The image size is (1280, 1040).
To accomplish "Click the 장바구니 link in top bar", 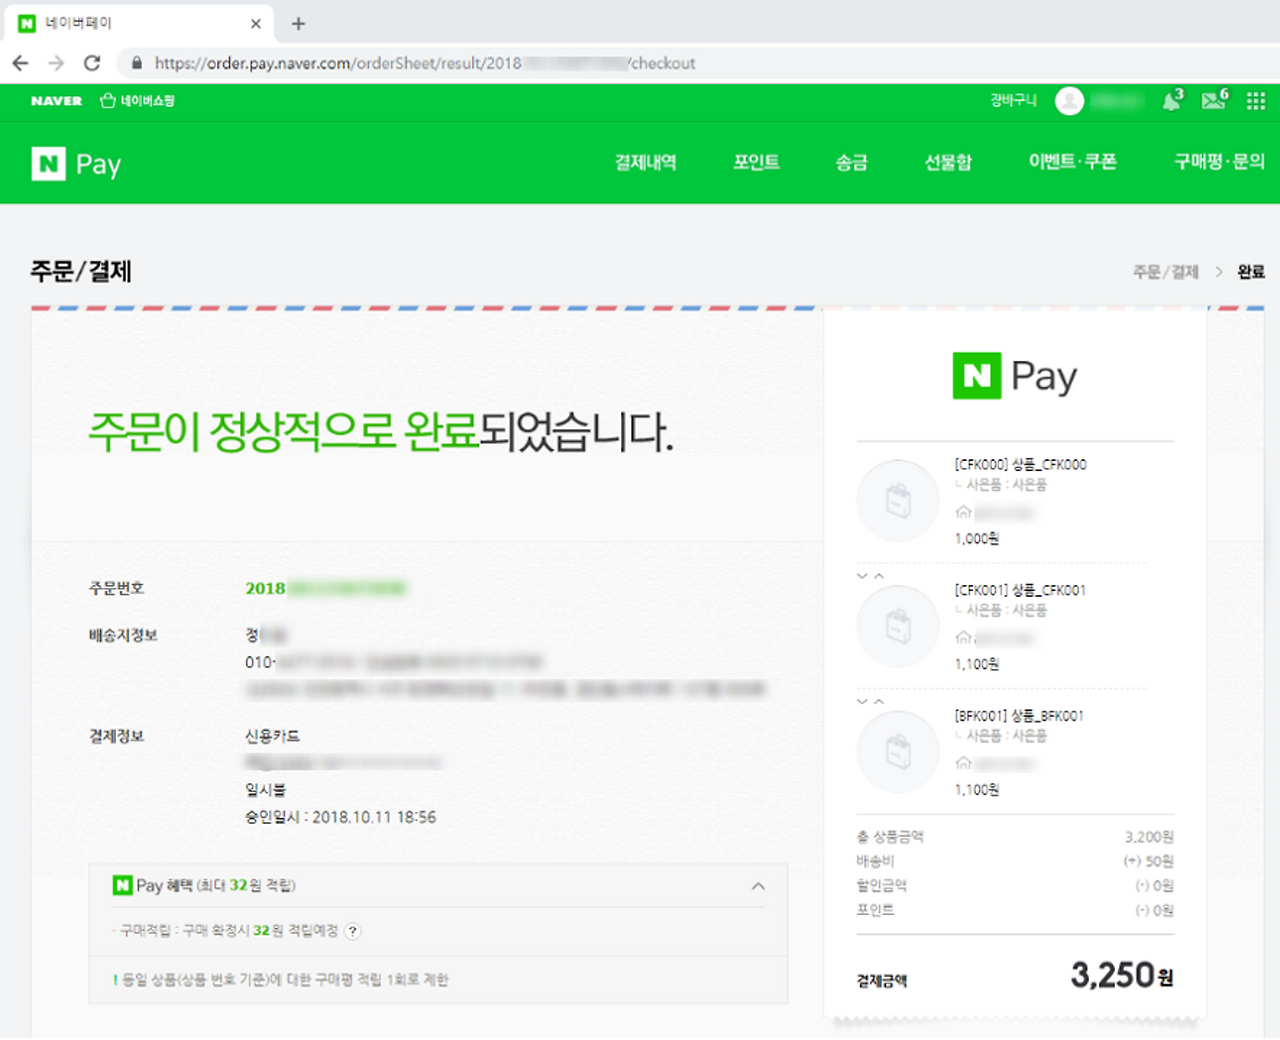I will [x=1012, y=100].
